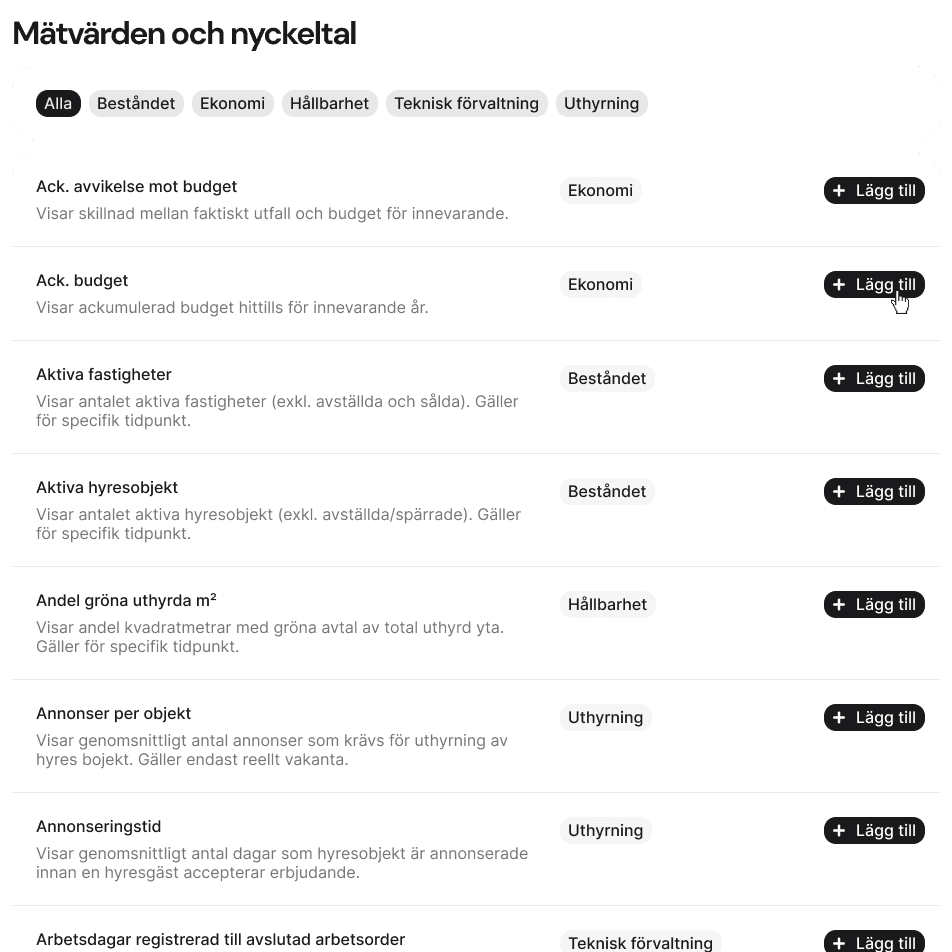
Task: Click plus icon for Annonser per objekt
Action: (x=839, y=718)
